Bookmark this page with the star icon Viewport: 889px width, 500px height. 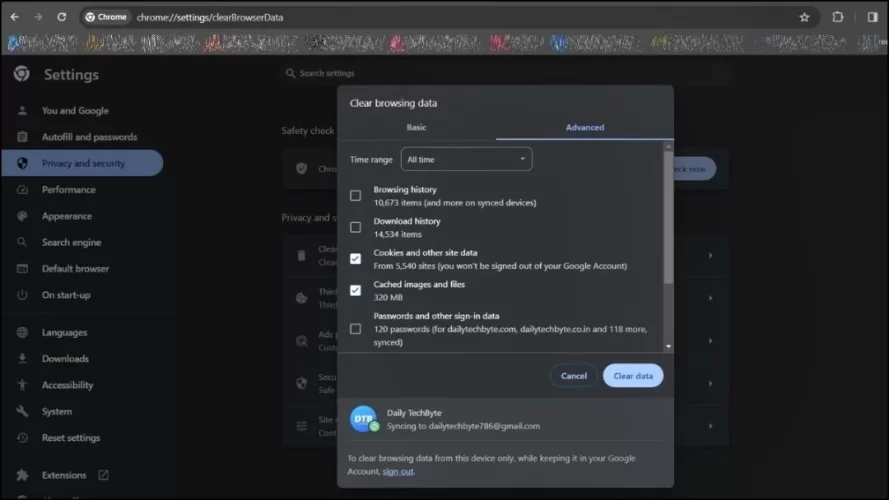[x=804, y=17]
